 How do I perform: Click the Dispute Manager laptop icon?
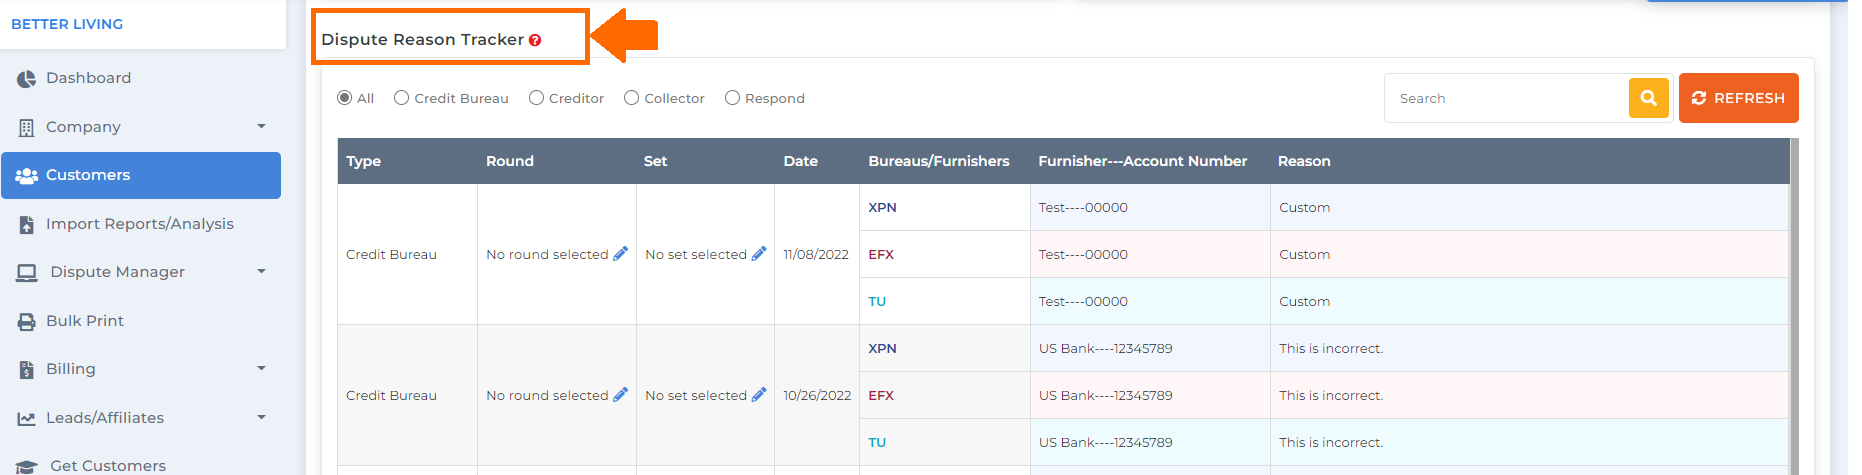27,272
